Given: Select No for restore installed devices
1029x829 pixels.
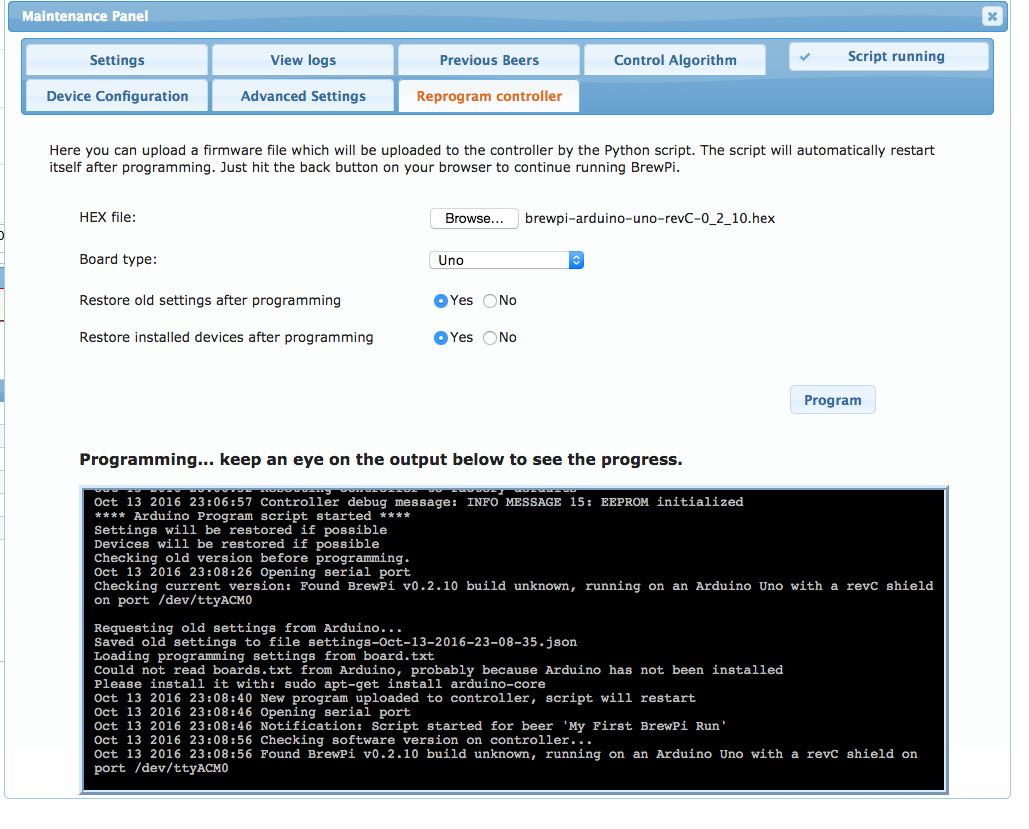Looking at the screenshot, I should pos(490,337).
